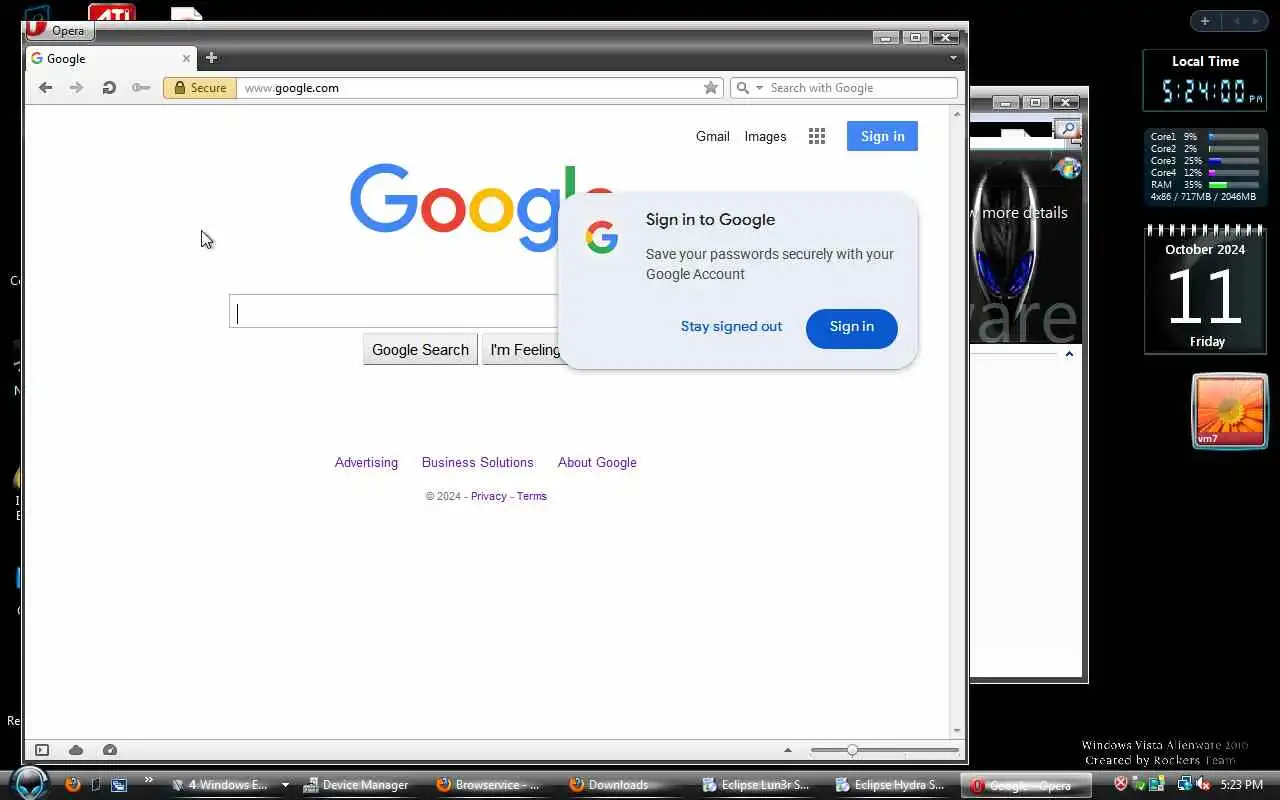Switch to Device Manager taskbar button
This screenshot has width=1280, height=800.
[x=356, y=785]
